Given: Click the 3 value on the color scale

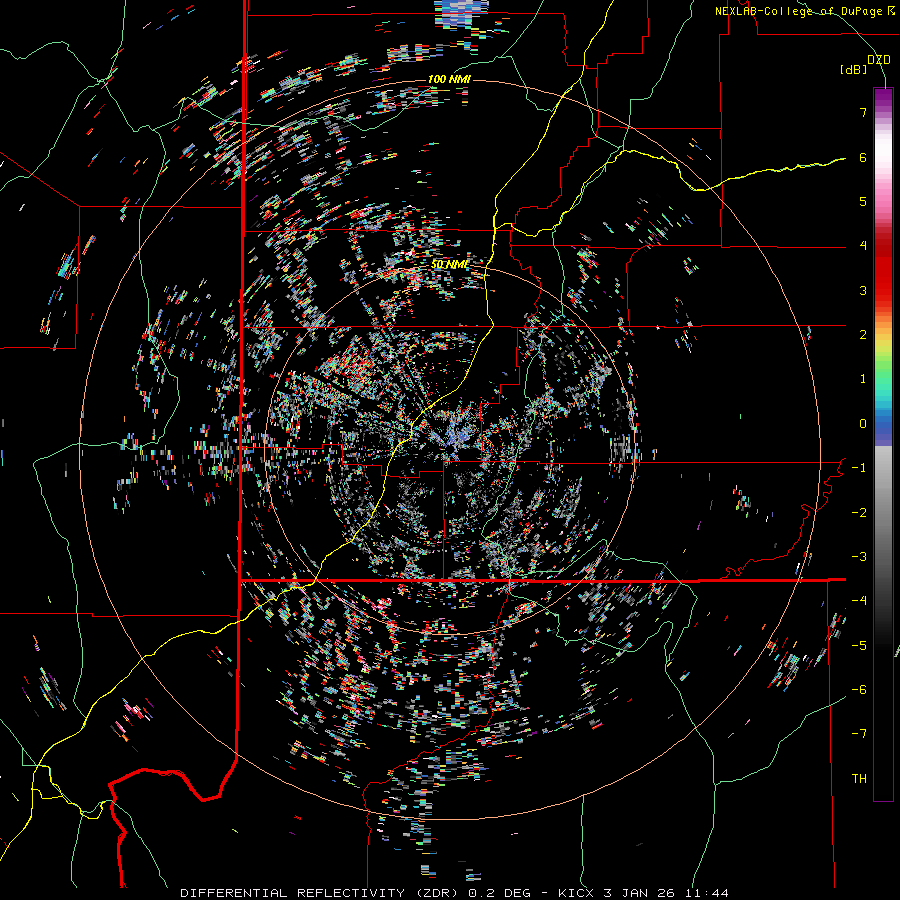Looking at the screenshot, I should [863, 290].
